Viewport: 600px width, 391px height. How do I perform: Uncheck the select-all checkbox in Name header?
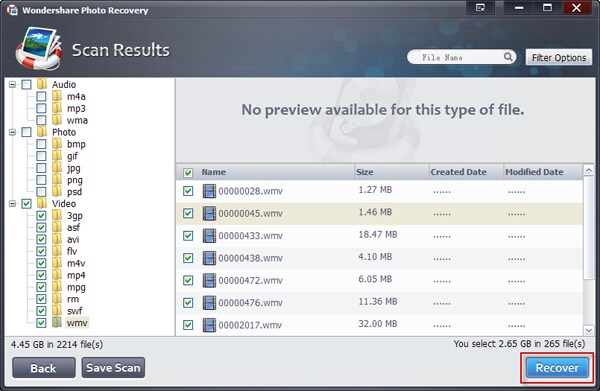point(188,173)
